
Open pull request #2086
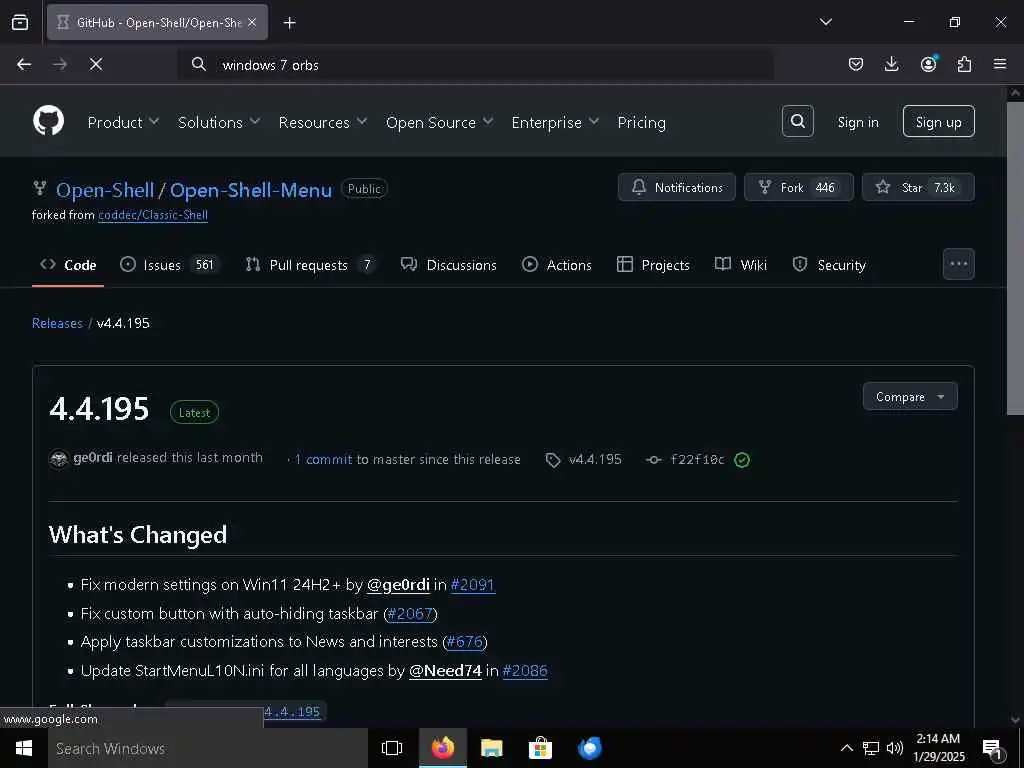[x=525, y=671]
